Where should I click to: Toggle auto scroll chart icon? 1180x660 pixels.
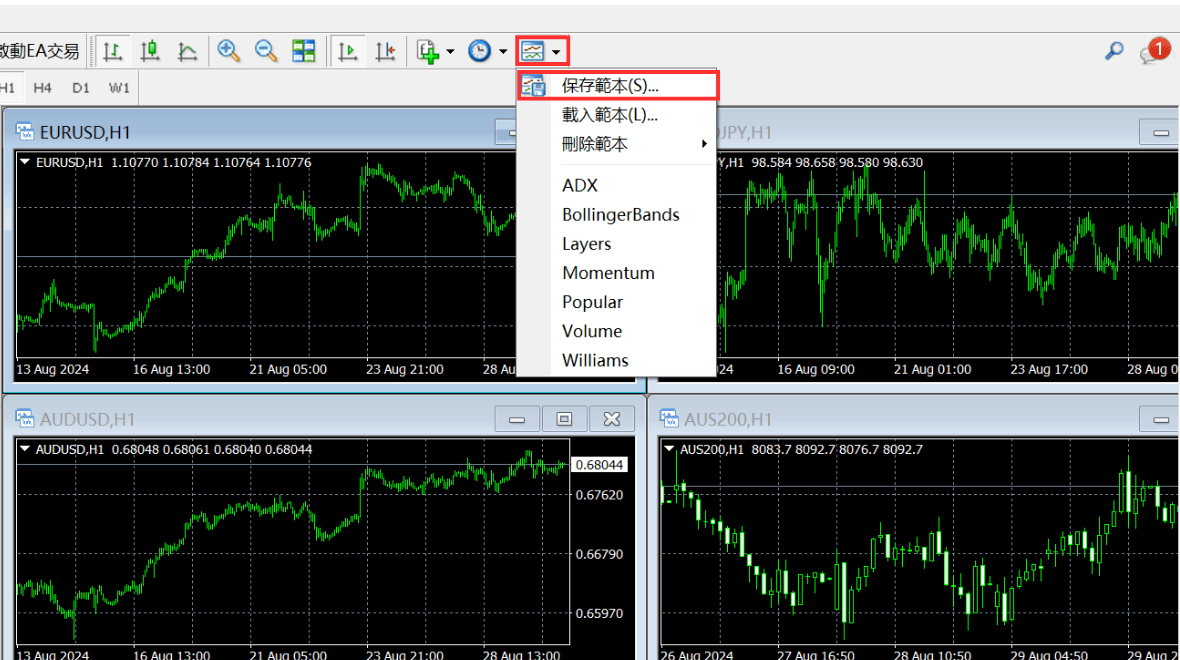click(347, 51)
